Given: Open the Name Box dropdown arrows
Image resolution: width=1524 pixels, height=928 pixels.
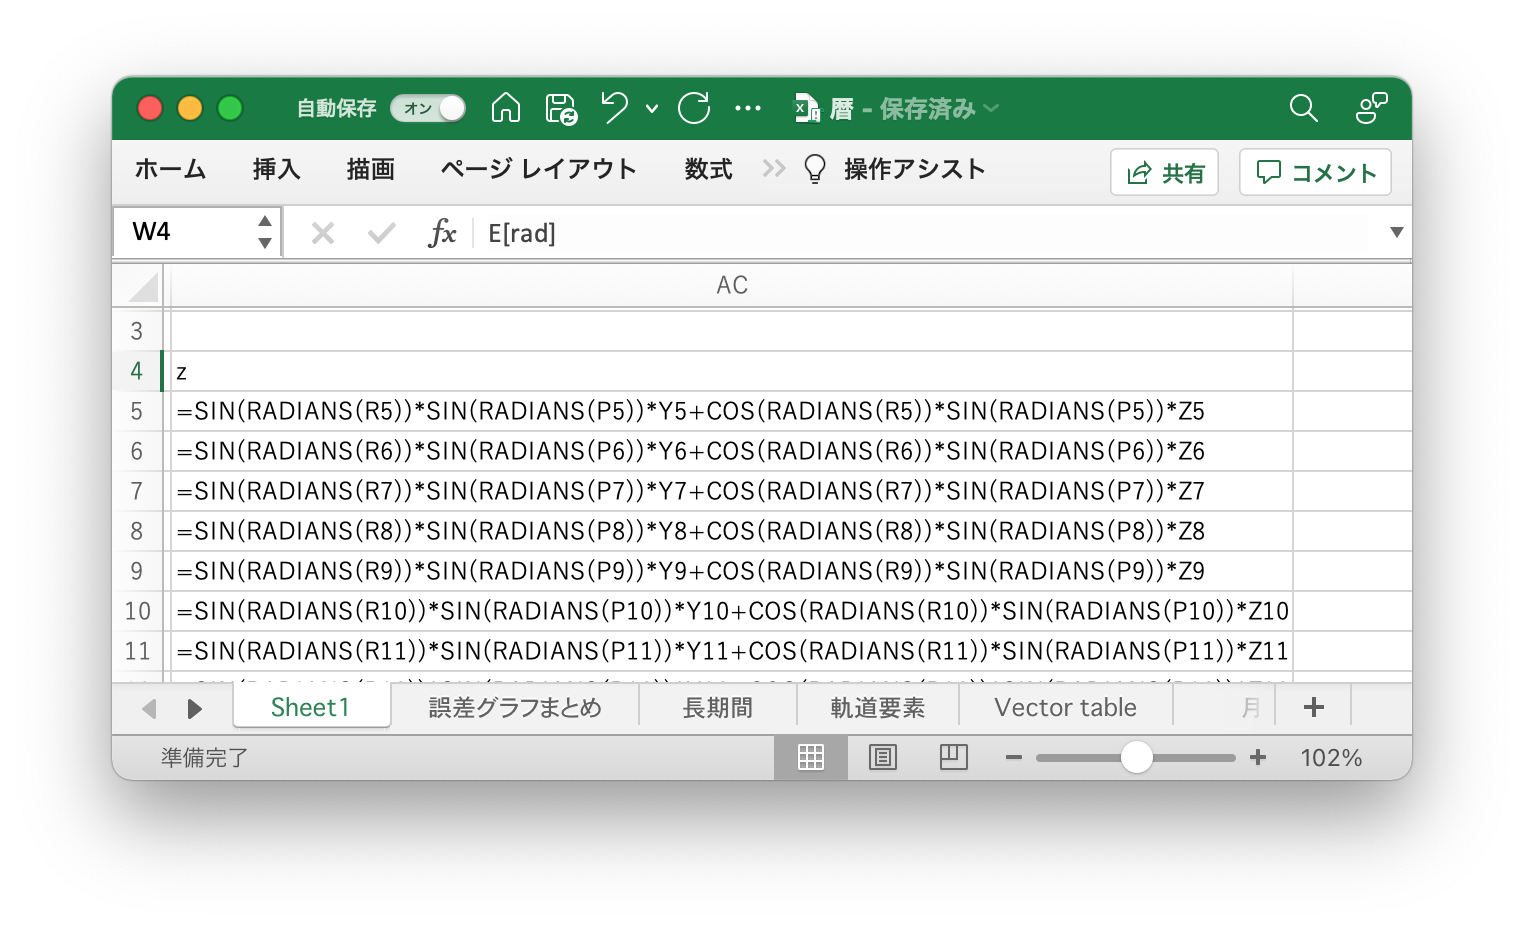Looking at the screenshot, I should pyautogui.click(x=265, y=232).
